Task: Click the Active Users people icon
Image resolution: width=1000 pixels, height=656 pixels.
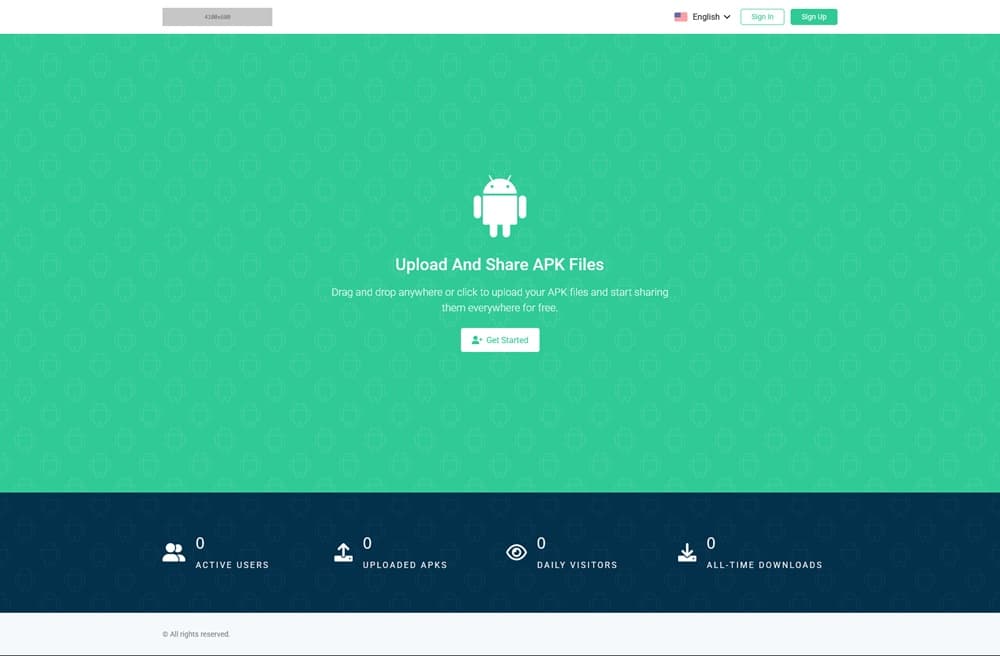Action: tap(174, 552)
